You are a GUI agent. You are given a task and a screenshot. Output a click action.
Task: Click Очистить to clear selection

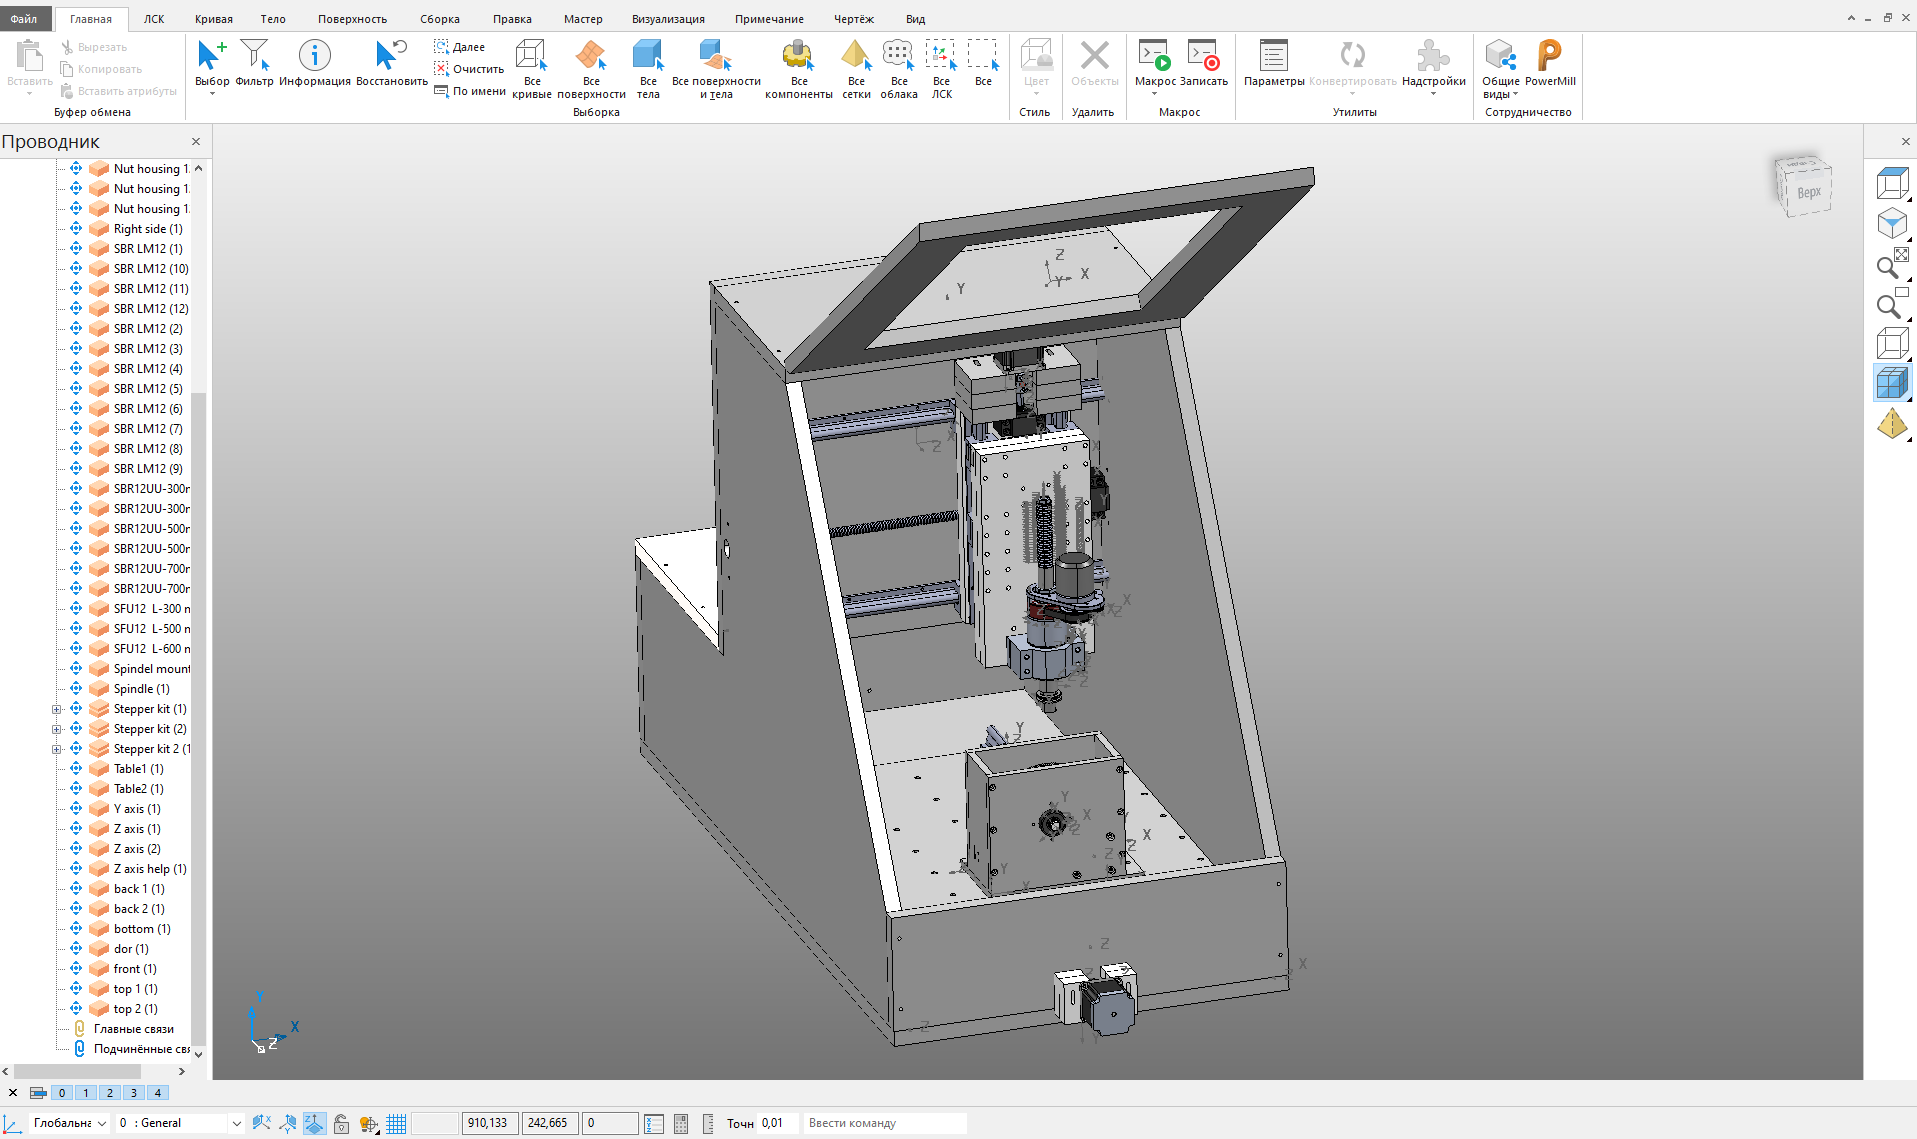click(x=469, y=69)
